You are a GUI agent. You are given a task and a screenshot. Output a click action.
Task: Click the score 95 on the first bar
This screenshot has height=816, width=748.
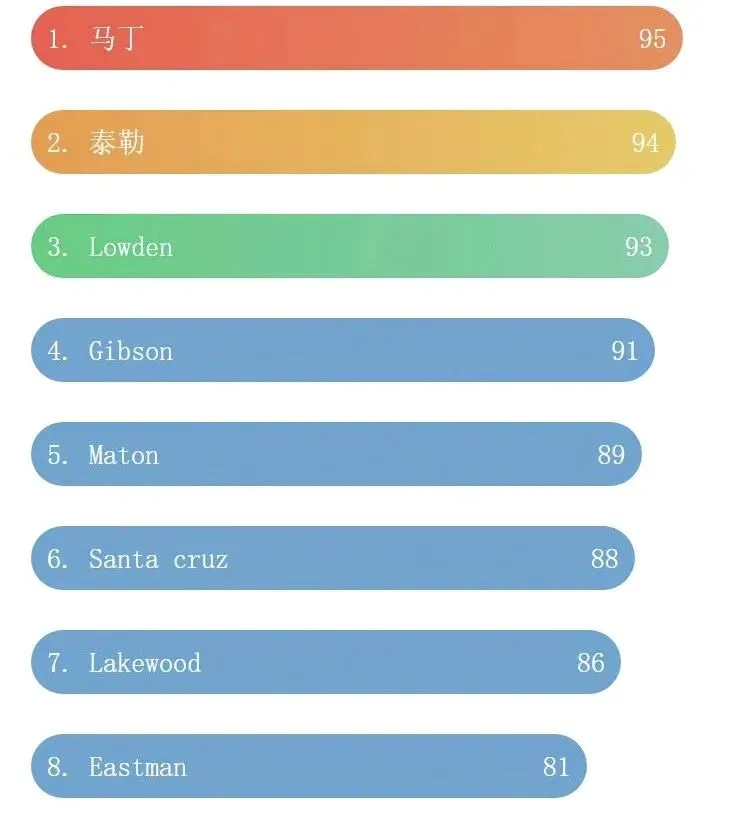(x=652, y=39)
